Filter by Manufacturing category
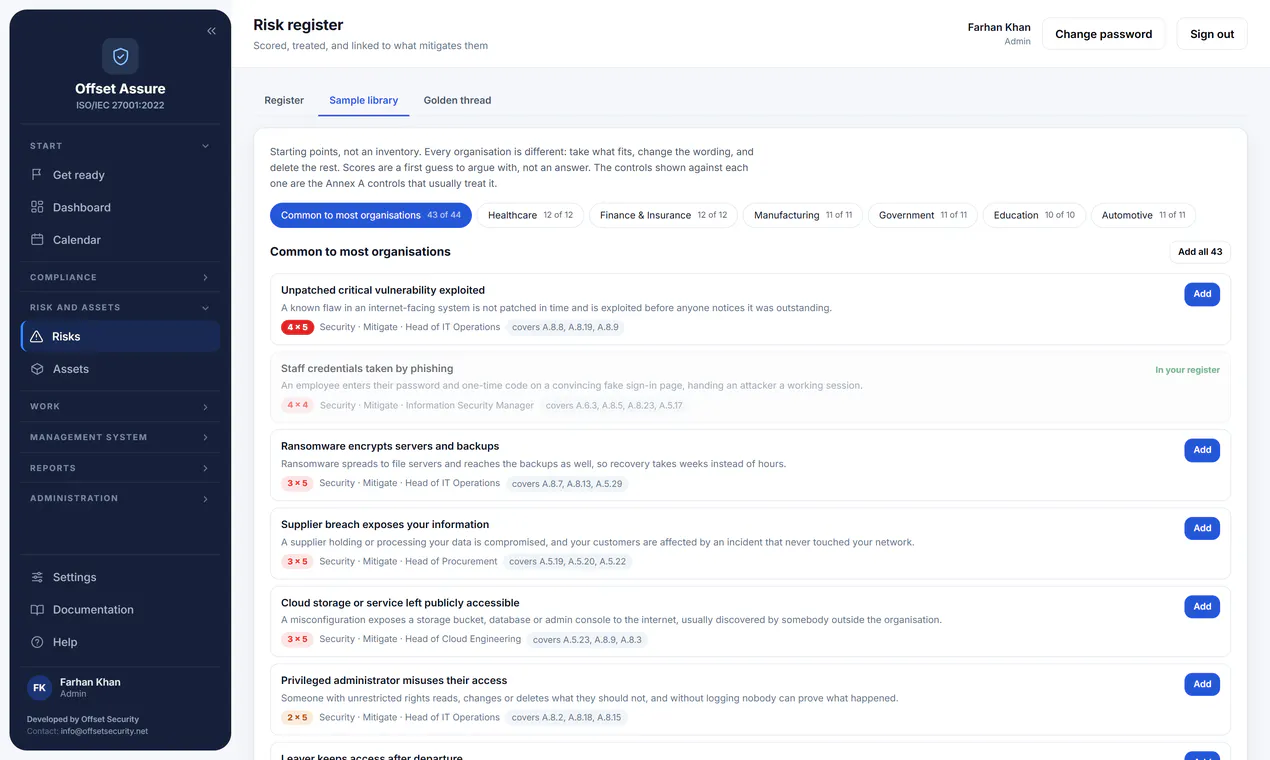This screenshot has height=760, width=1270. coord(803,215)
